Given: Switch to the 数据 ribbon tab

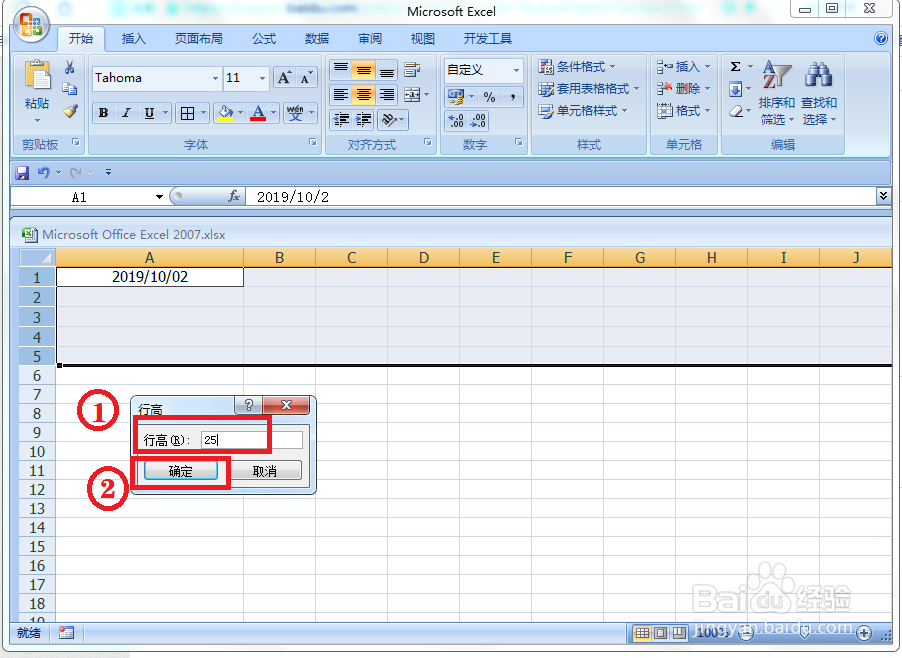Looking at the screenshot, I should coord(317,39).
